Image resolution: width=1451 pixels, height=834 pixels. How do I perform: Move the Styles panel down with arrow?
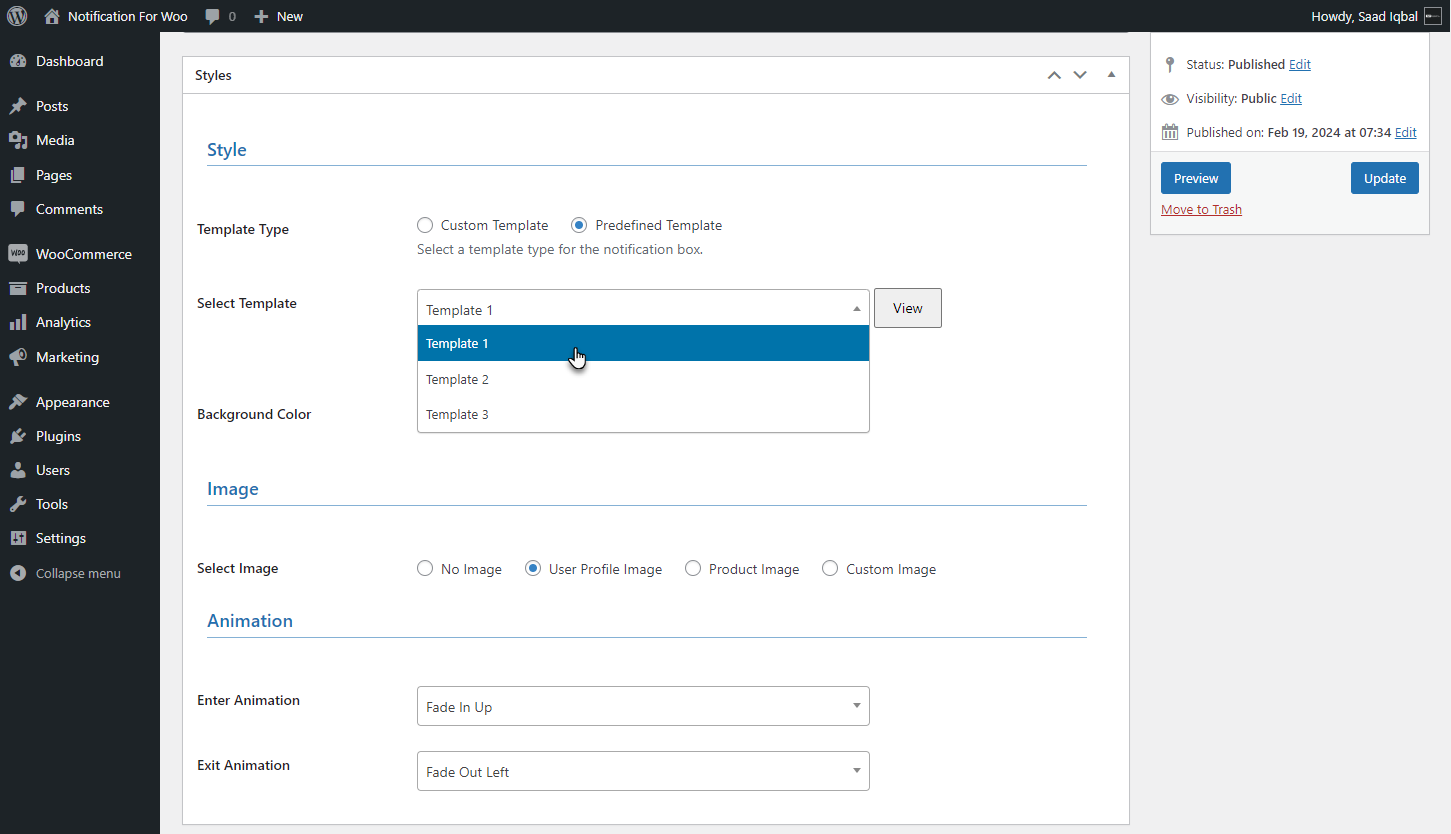1080,75
